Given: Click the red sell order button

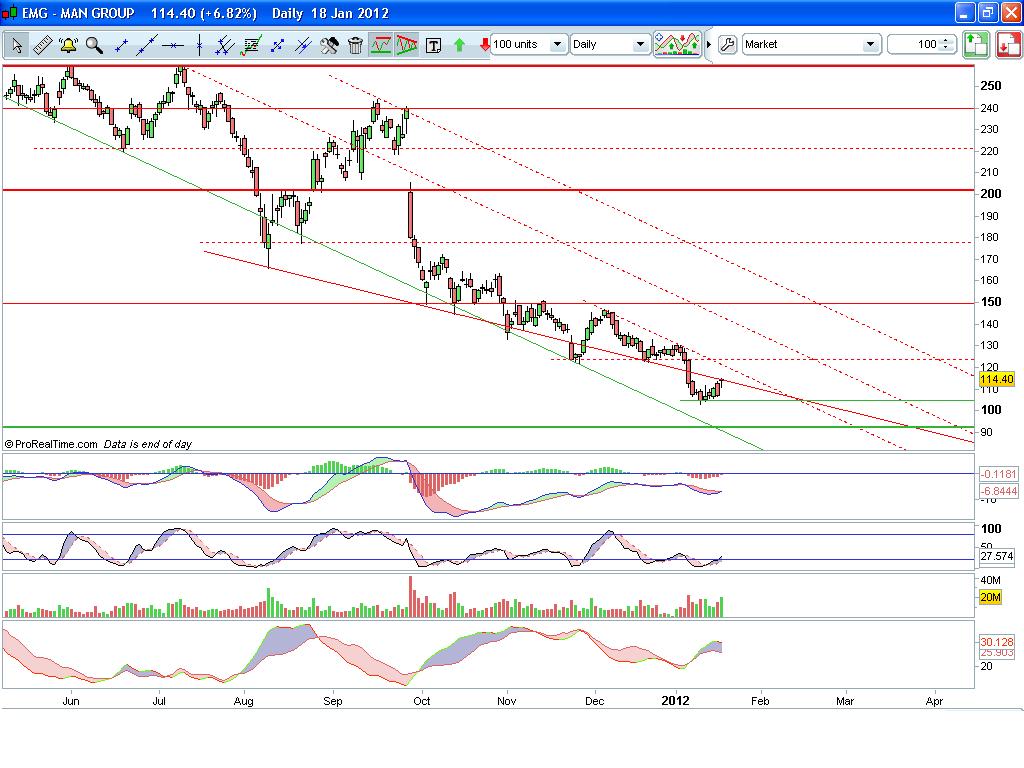Looking at the screenshot, I should coord(1008,45).
